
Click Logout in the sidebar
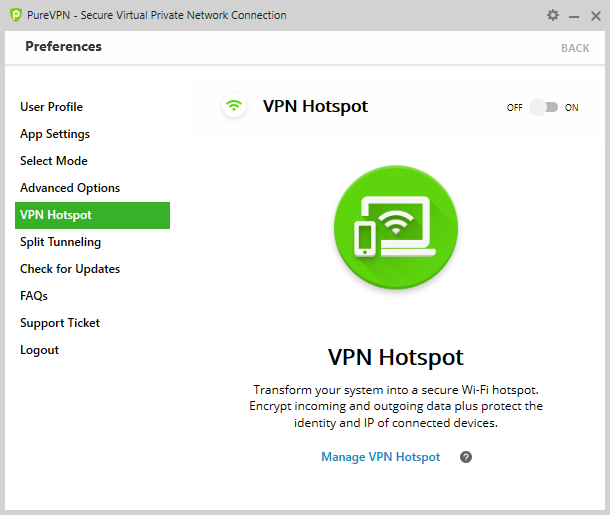click(39, 350)
